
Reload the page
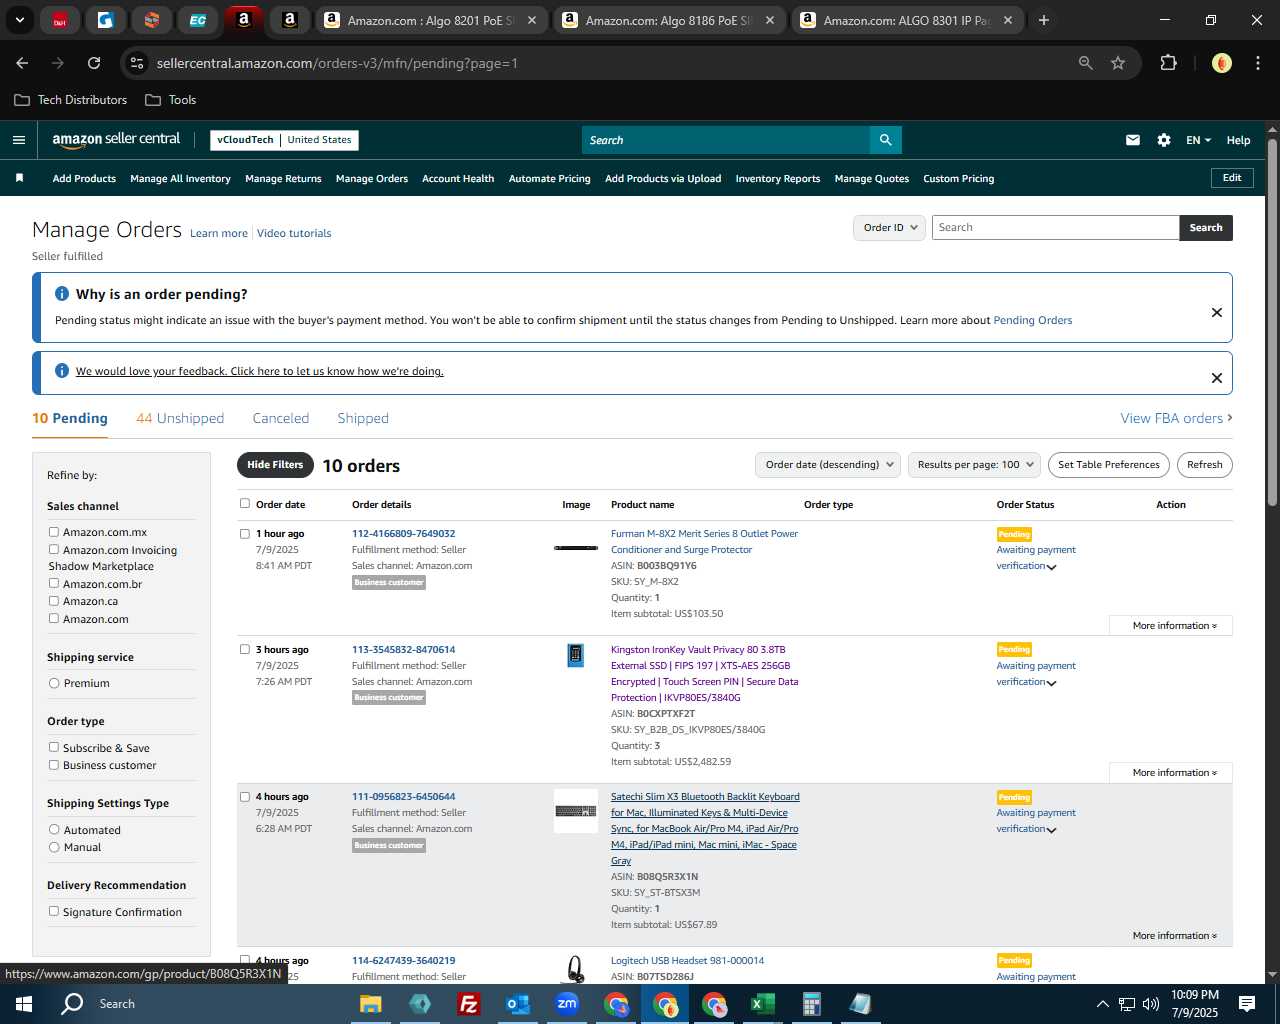point(94,63)
